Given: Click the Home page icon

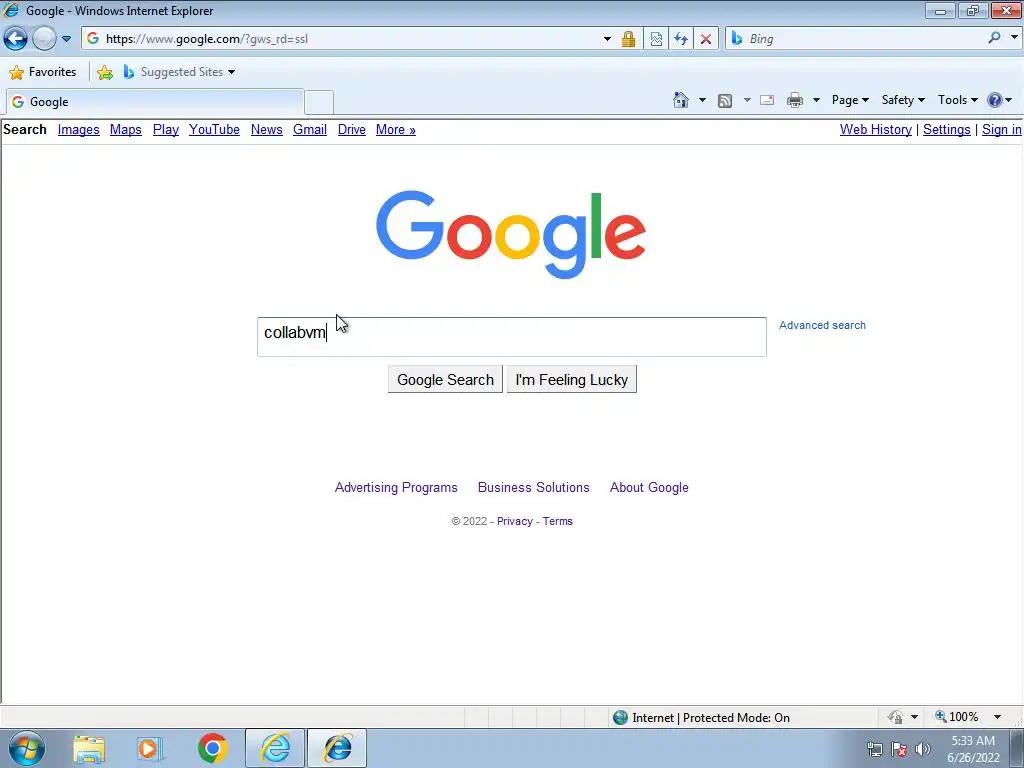Looking at the screenshot, I should [681, 100].
